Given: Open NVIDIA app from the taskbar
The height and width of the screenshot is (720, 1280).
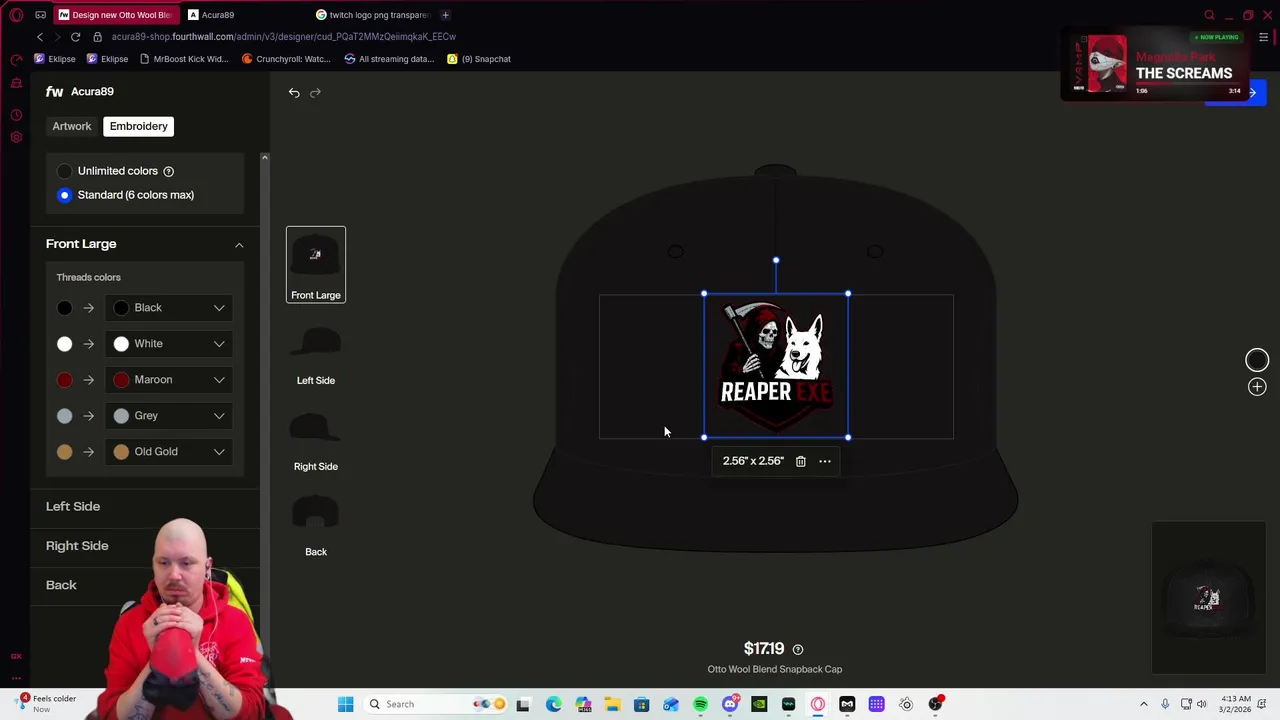Looking at the screenshot, I should (759, 704).
